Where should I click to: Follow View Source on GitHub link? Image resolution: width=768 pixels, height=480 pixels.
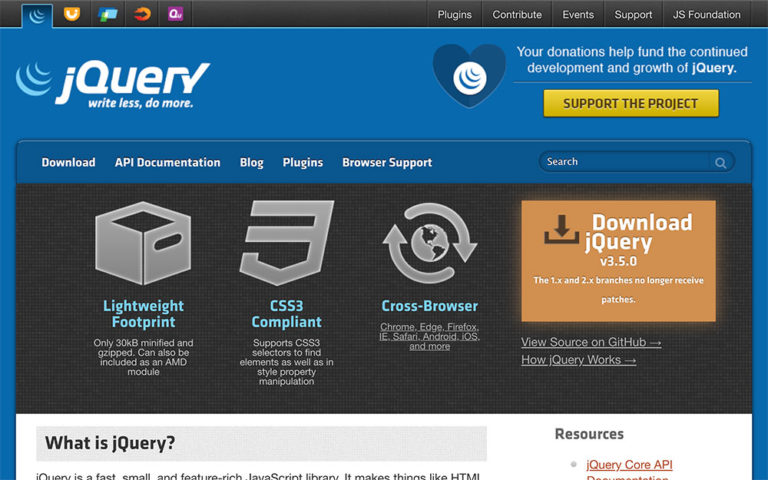(591, 342)
